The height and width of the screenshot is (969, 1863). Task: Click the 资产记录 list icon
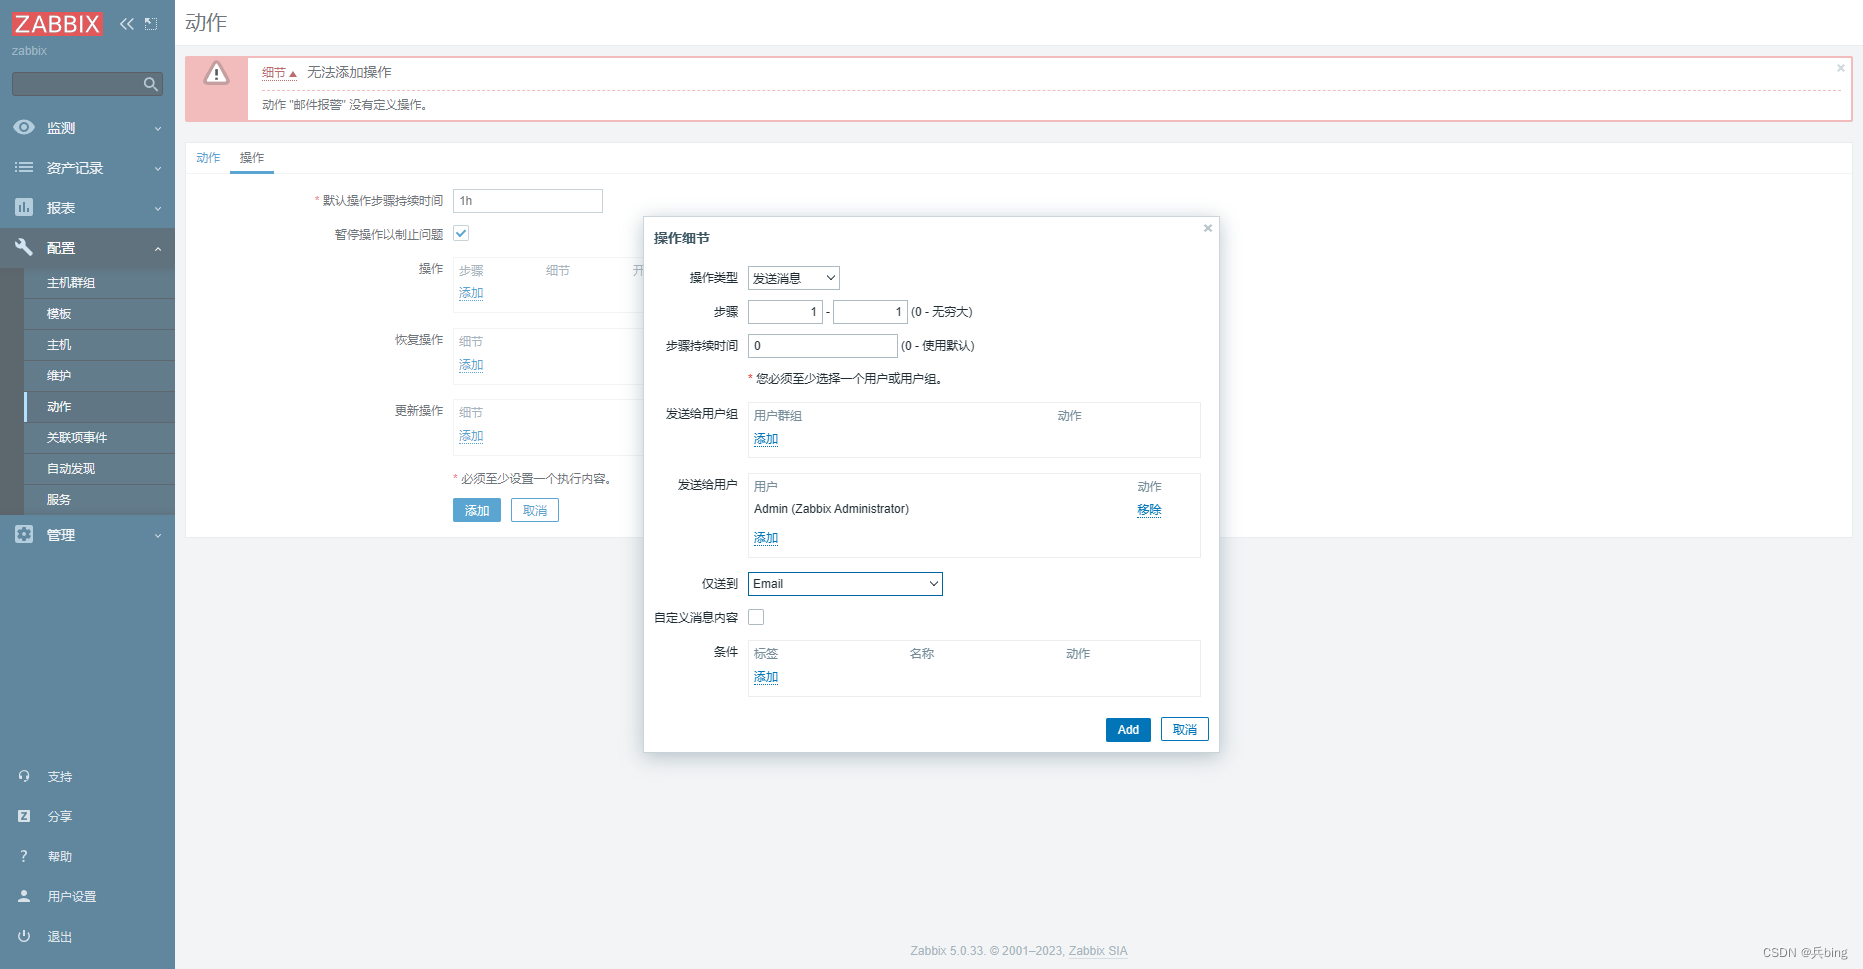(x=24, y=167)
